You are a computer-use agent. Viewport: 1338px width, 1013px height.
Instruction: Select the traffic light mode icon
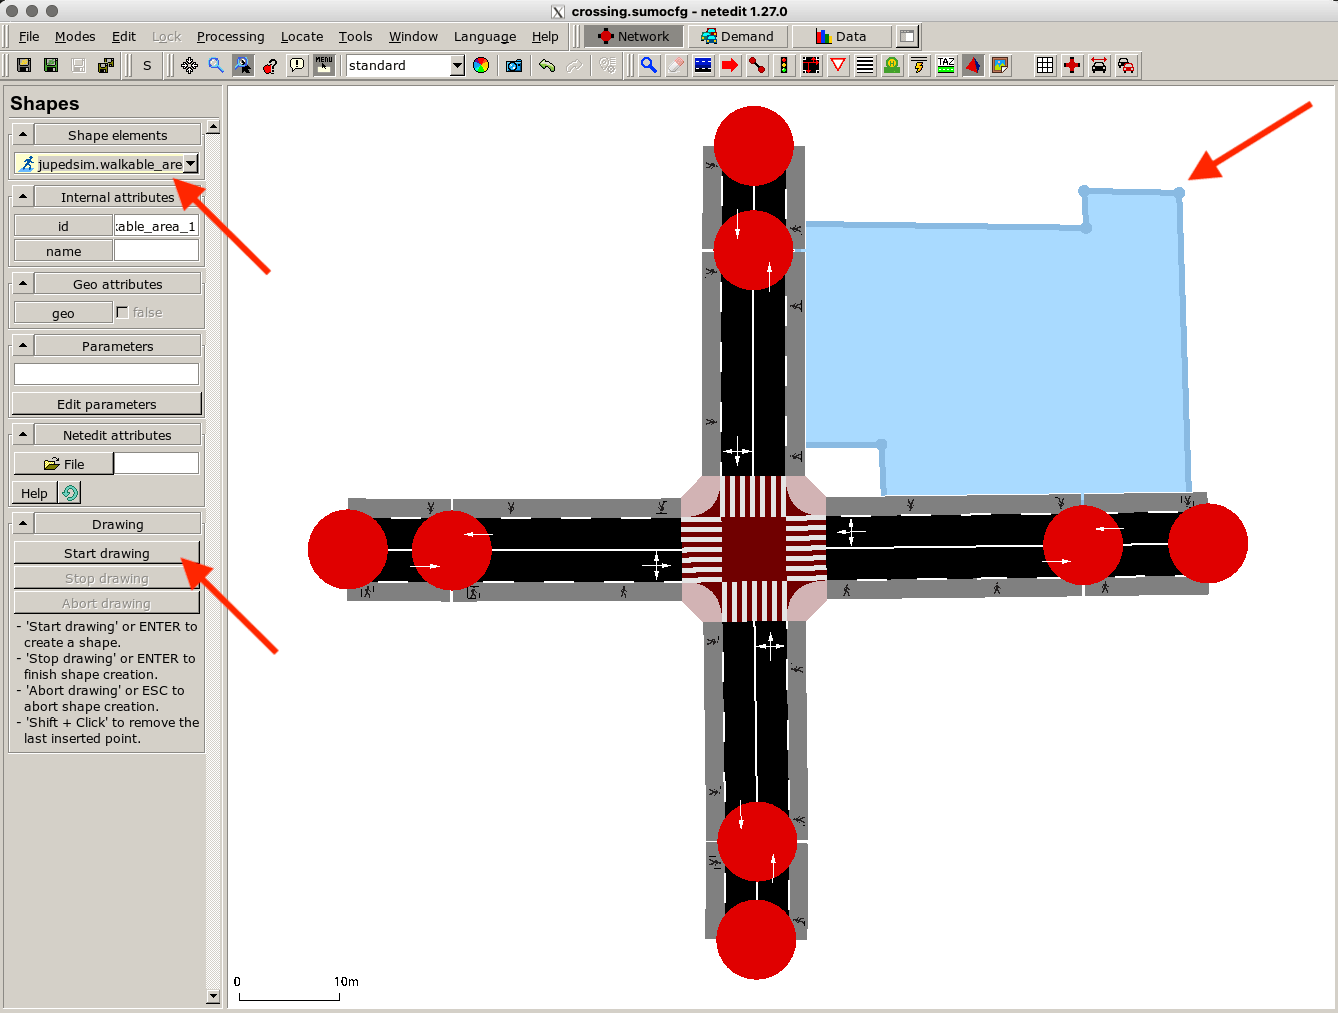click(x=784, y=66)
